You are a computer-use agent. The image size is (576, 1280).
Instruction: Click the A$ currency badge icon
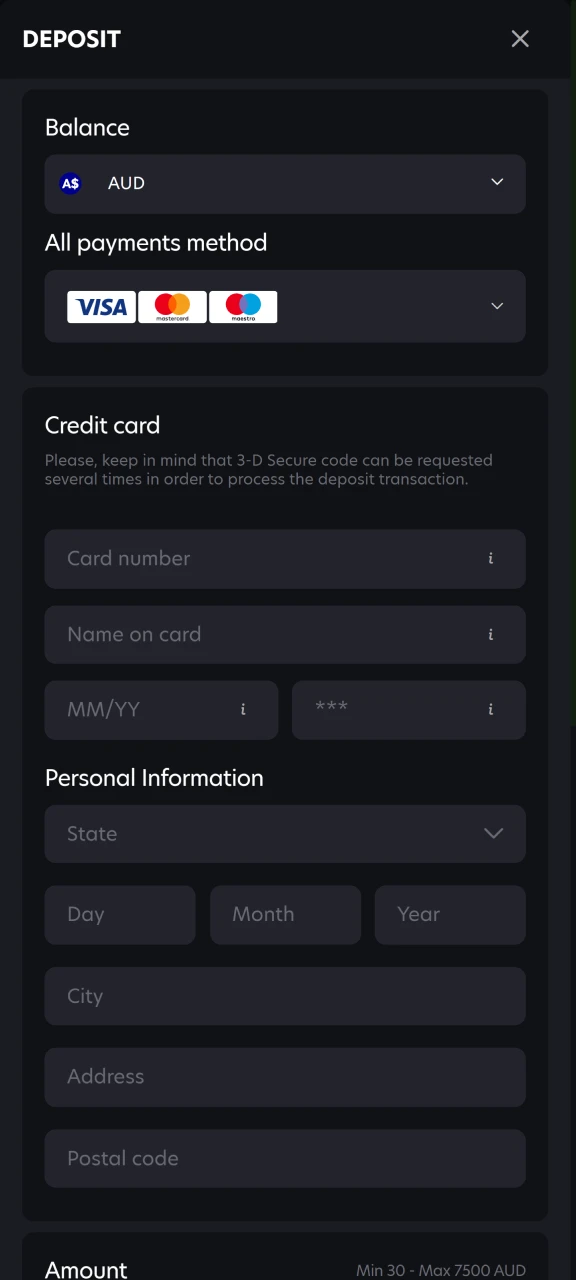(70, 183)
